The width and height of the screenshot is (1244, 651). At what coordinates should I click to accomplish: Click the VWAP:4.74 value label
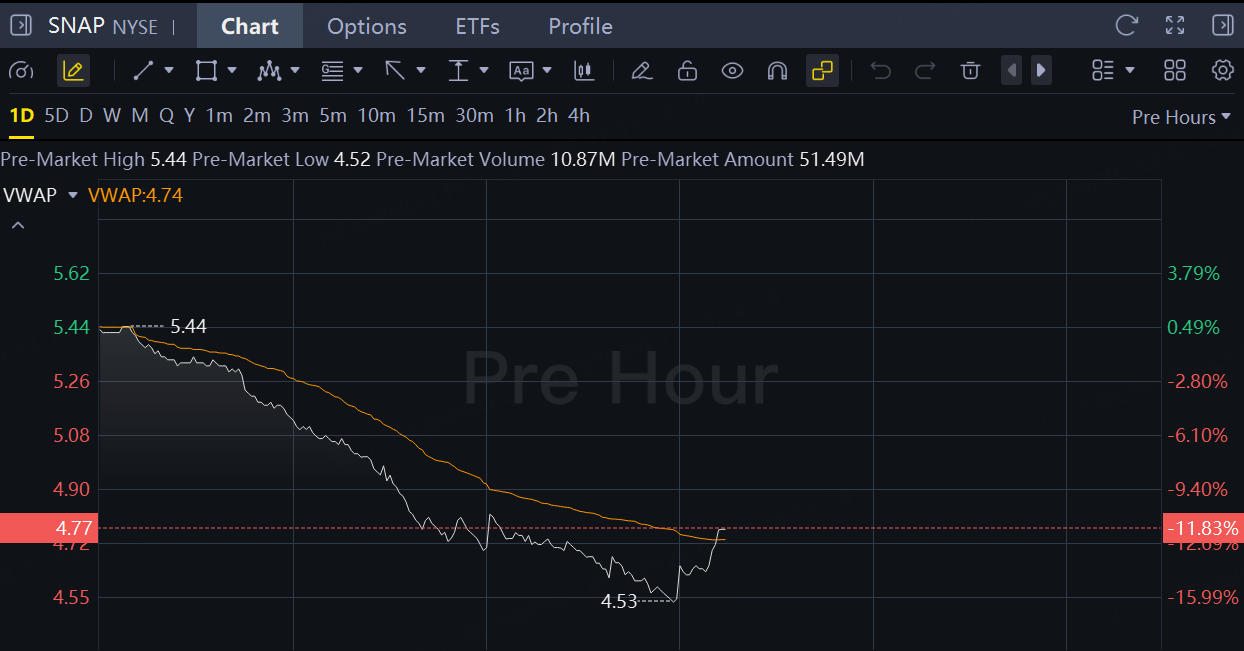pos(135,195)
